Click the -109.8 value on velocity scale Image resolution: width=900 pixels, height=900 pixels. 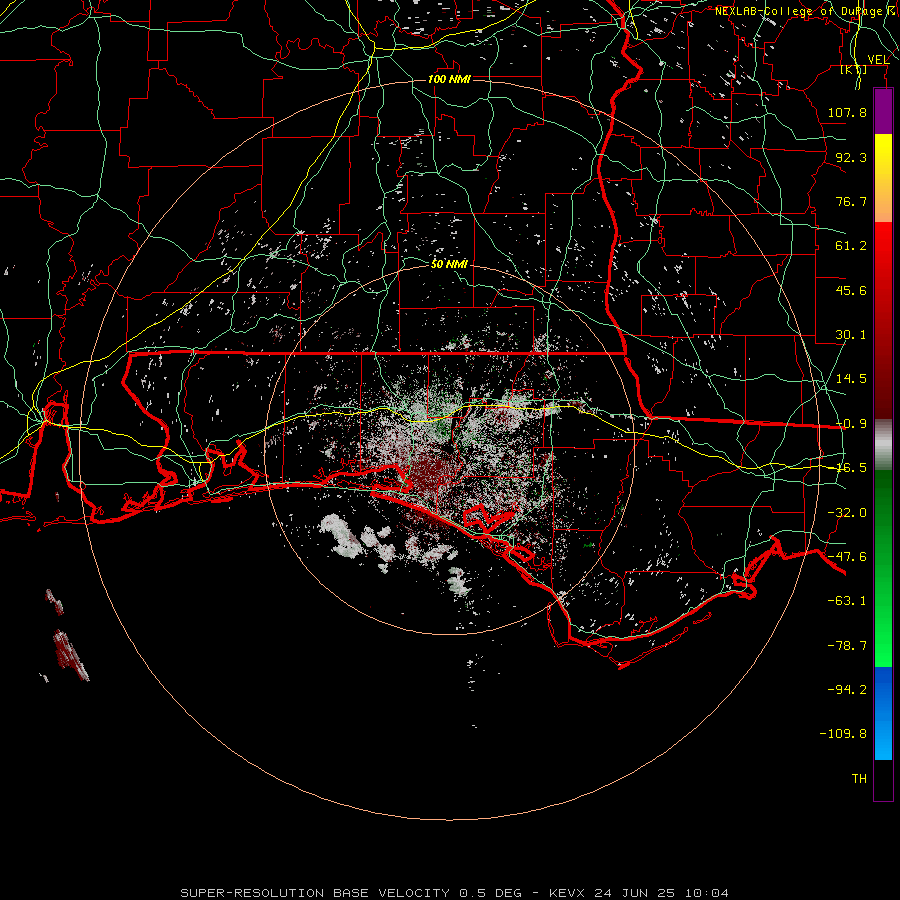(843, 734)
